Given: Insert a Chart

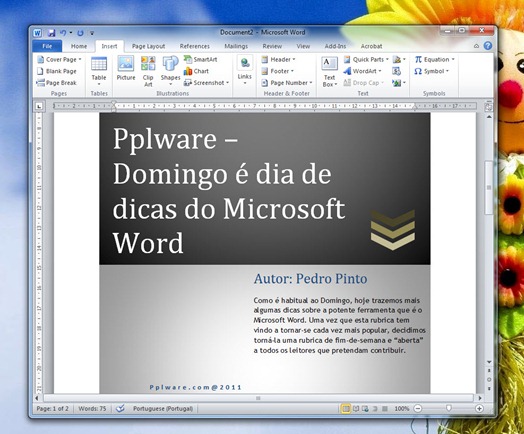Looking at the screenshot, I should 196,71.
